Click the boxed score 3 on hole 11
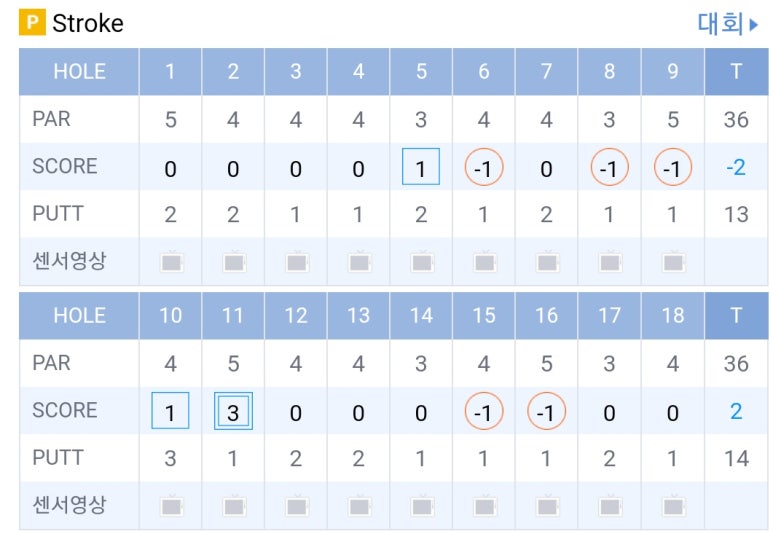This screenshot has width=773, height=534. click(x=233, y=411)
